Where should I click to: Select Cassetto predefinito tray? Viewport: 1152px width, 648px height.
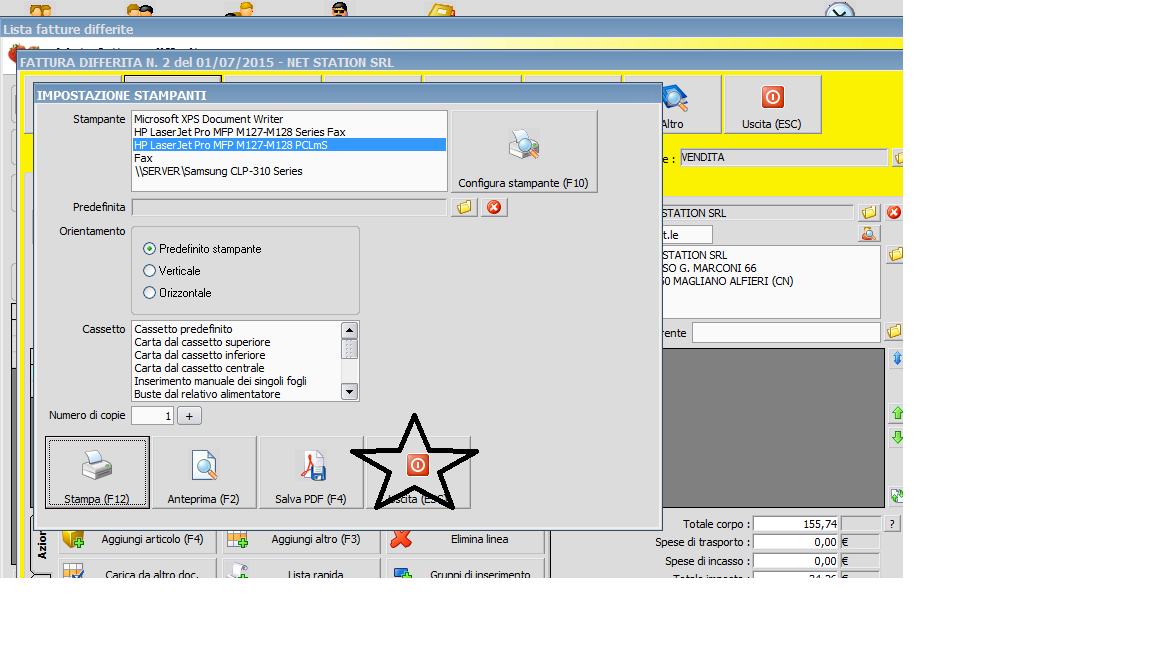click(237, 329)
